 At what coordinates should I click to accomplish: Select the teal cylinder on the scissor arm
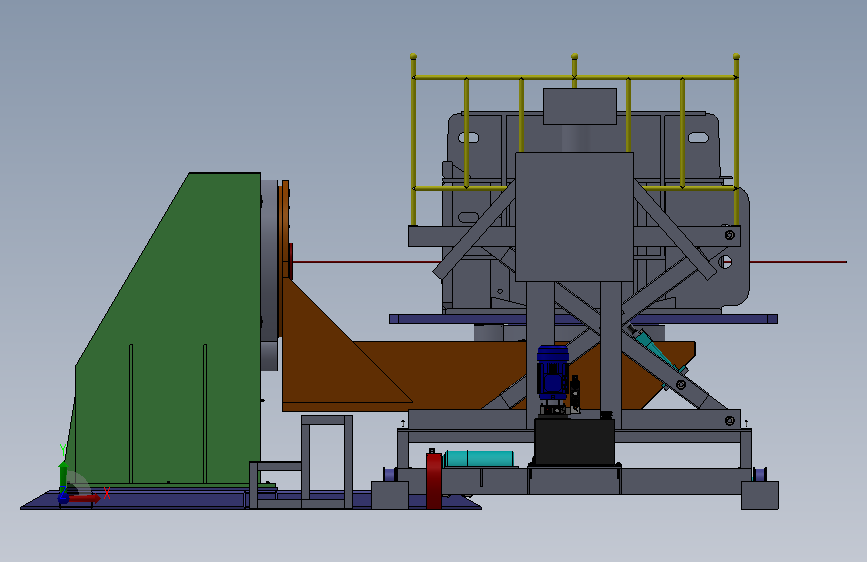click(x=658, y=350)
